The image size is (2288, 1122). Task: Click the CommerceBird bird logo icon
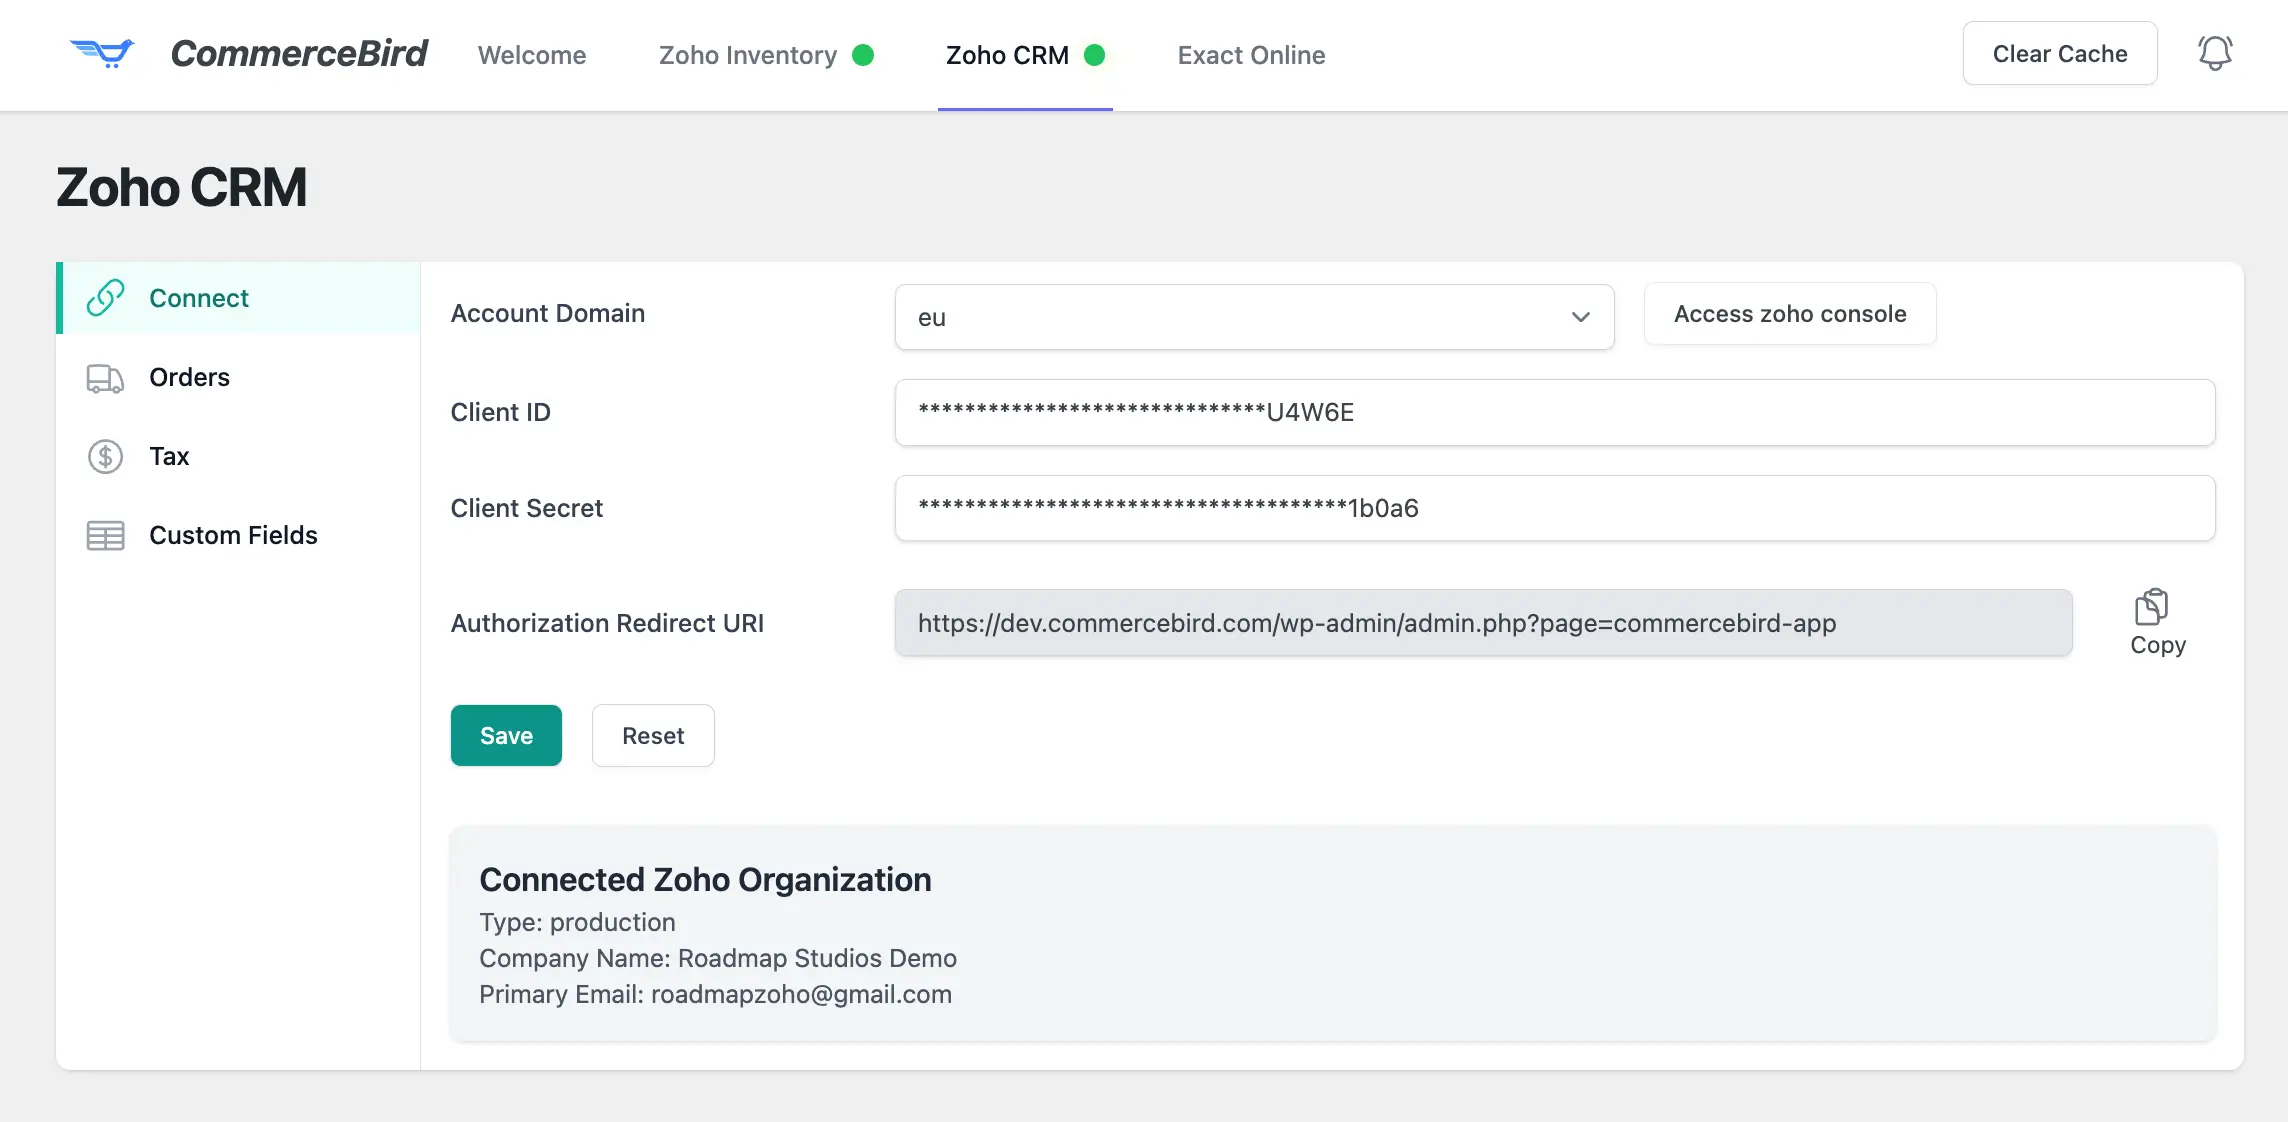point(103,53)
